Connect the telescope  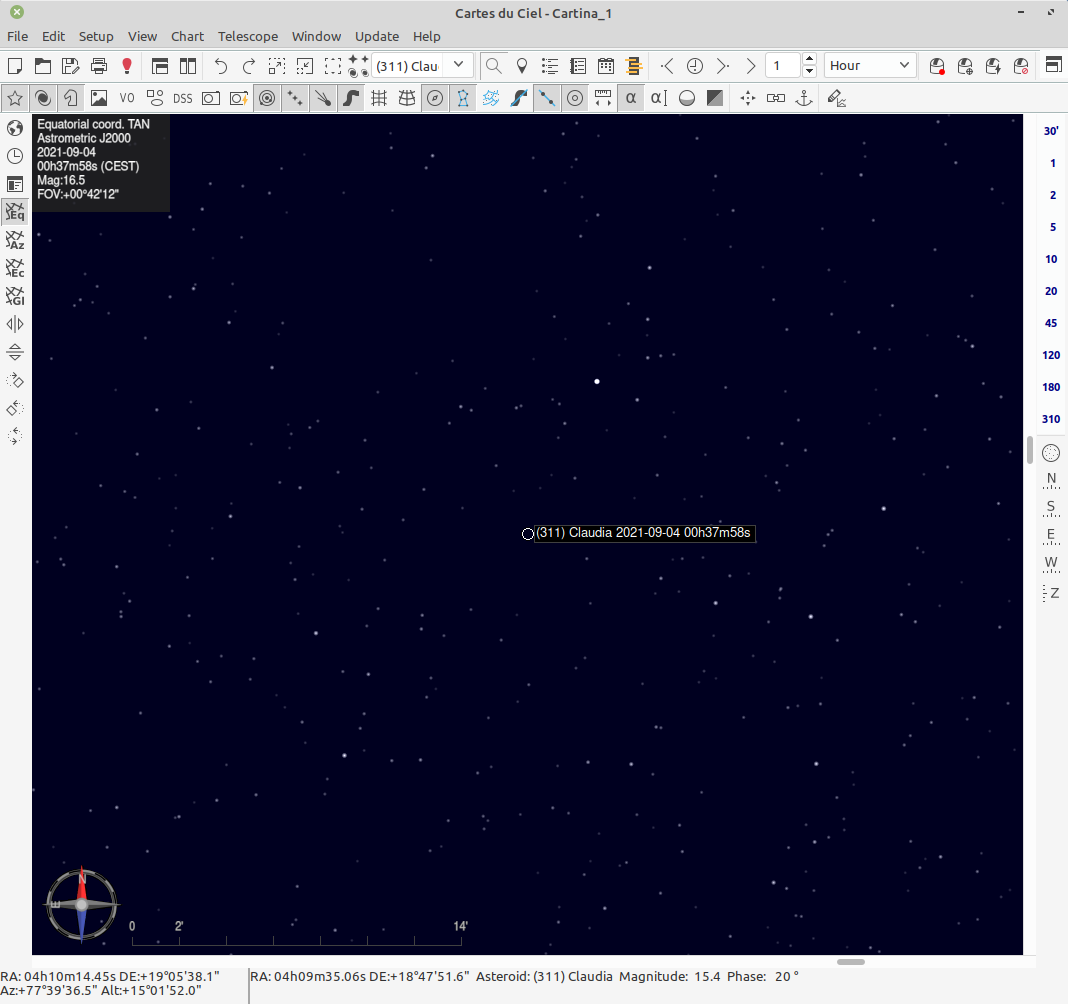(x=937, y=66)
